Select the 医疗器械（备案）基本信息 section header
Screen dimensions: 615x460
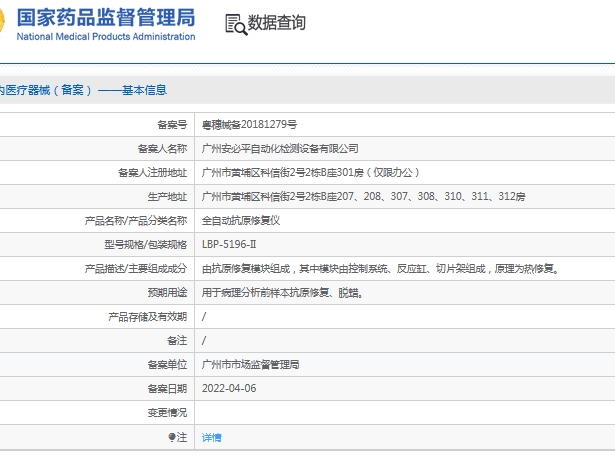[83, 90]
